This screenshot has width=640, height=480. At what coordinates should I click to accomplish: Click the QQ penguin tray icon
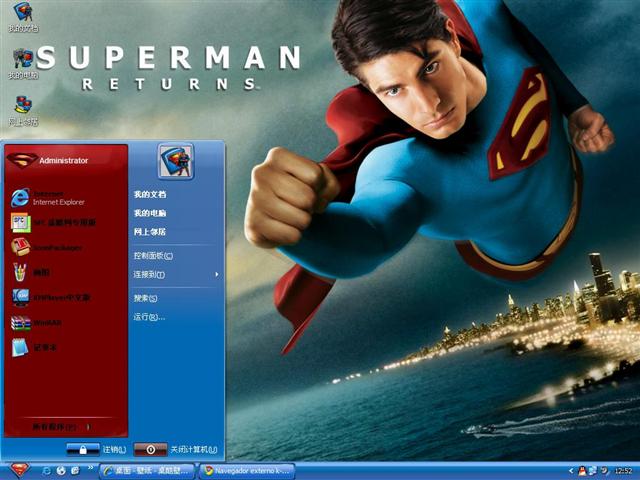(582, 471)
